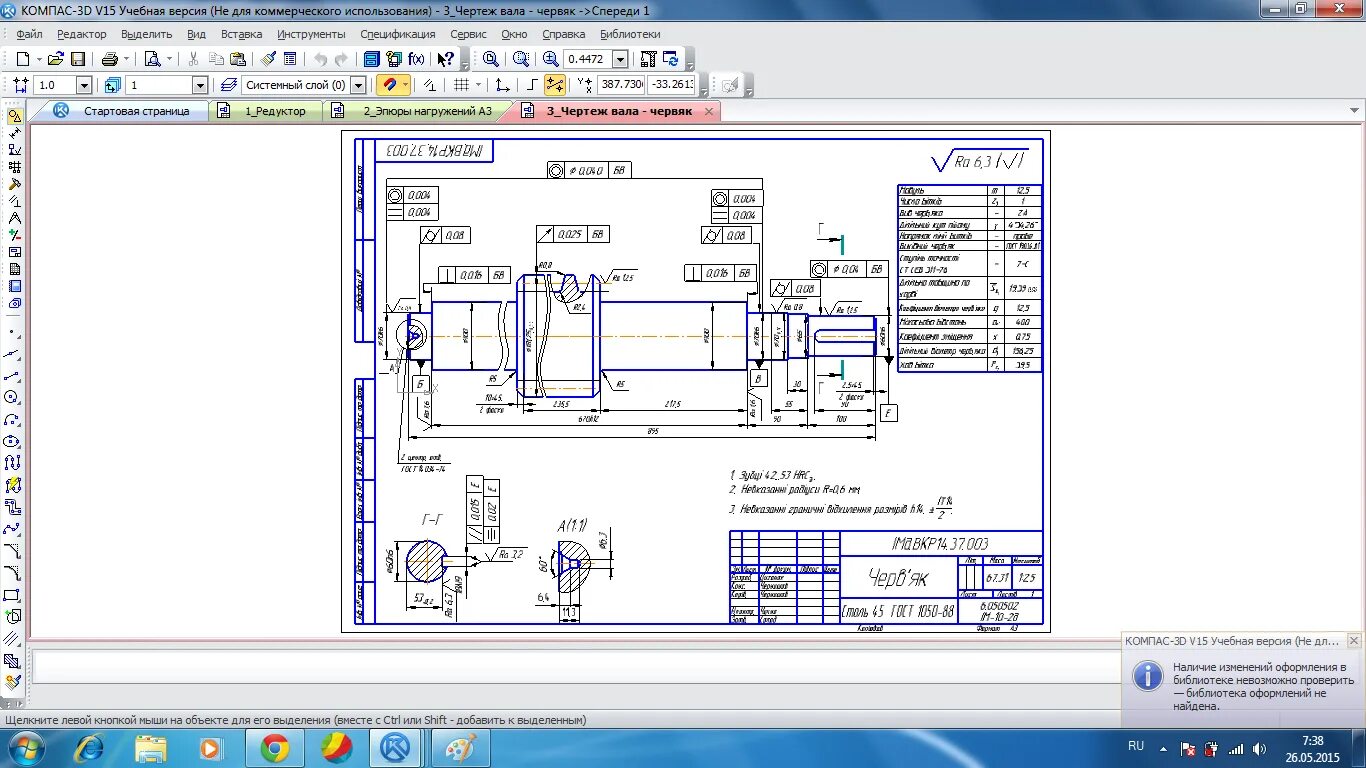Open the Спецификация menu
The height and width of the screenshot is (768, 1366).
[398, 34]
